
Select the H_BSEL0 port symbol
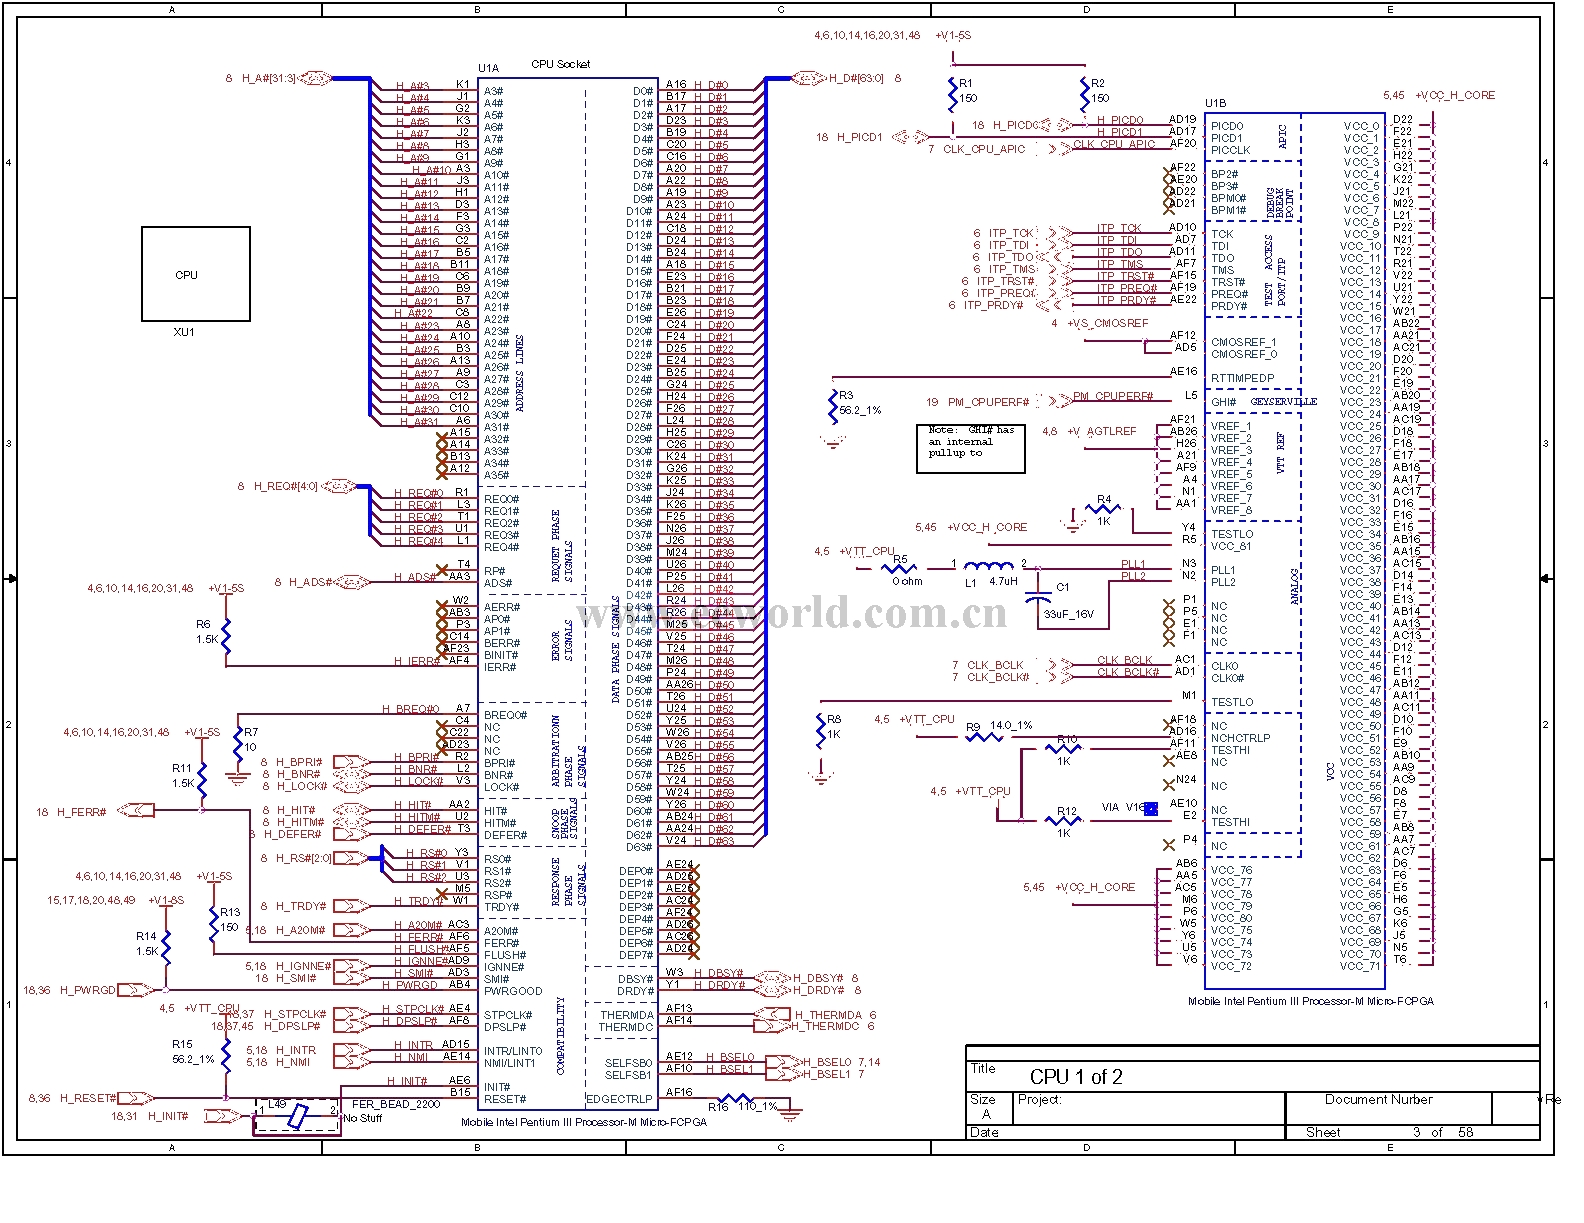coord(784,1062)
